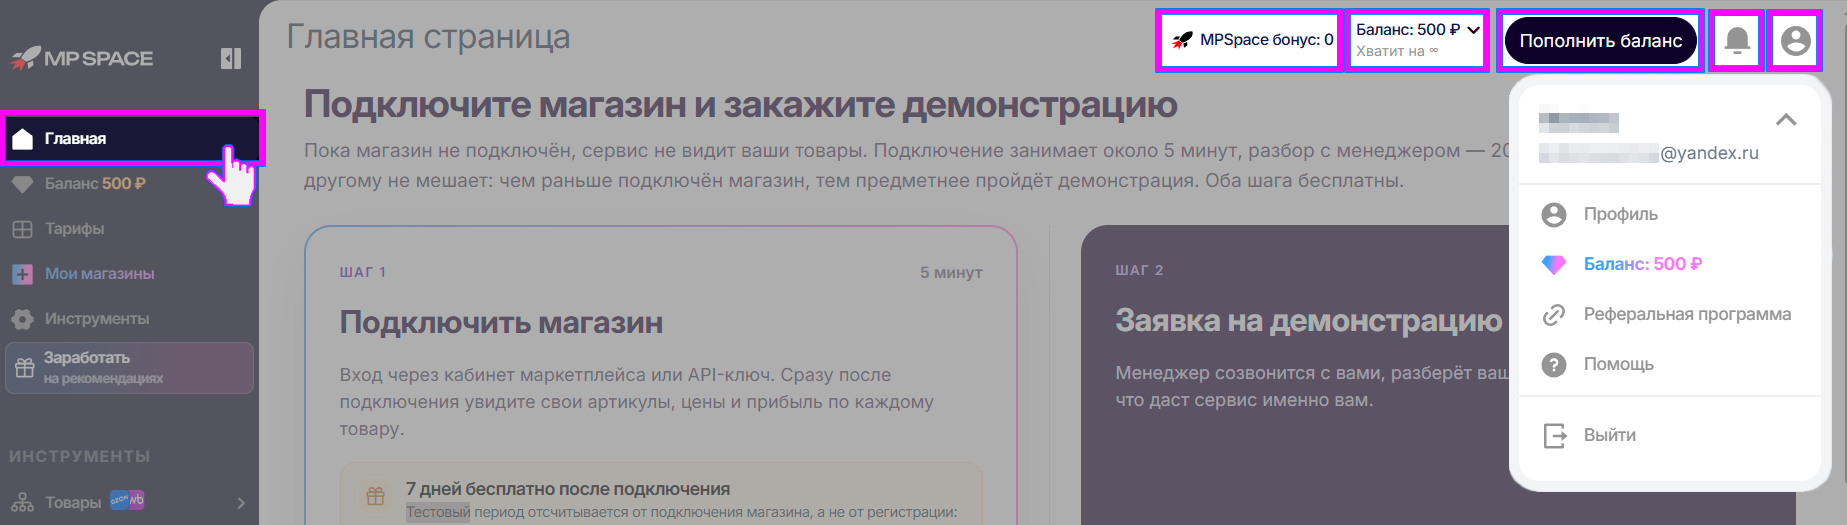
Task: Click the ШАГ 2 label
Action: (1139, 270)
